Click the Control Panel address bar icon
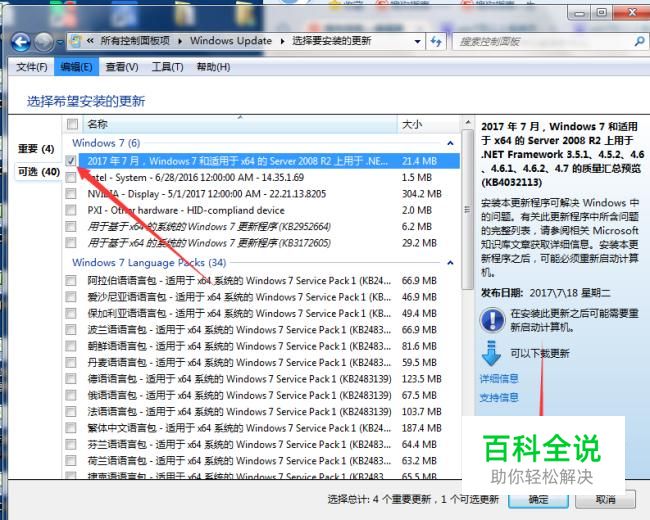Screen dimensions: 650x520 click(x=76, y=41)
